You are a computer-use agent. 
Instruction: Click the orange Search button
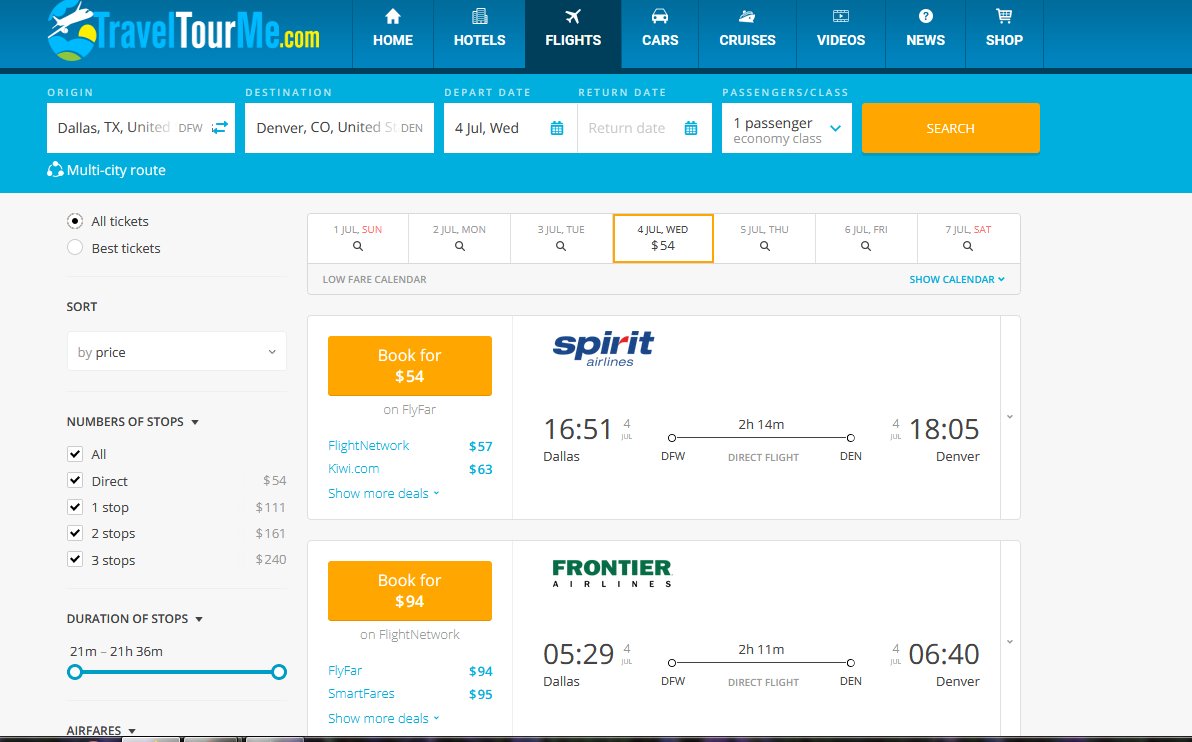pyautogui.click(x=950, y=128)
